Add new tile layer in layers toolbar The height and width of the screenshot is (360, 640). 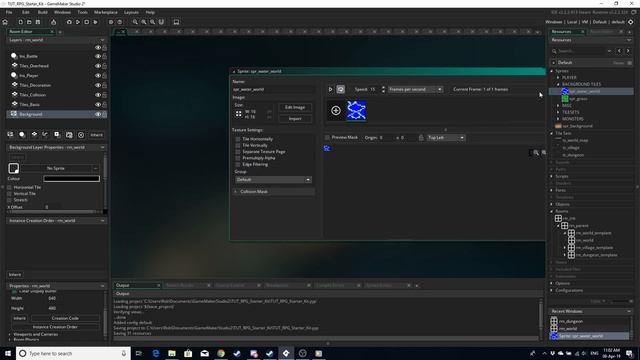(x=34, y=135)
